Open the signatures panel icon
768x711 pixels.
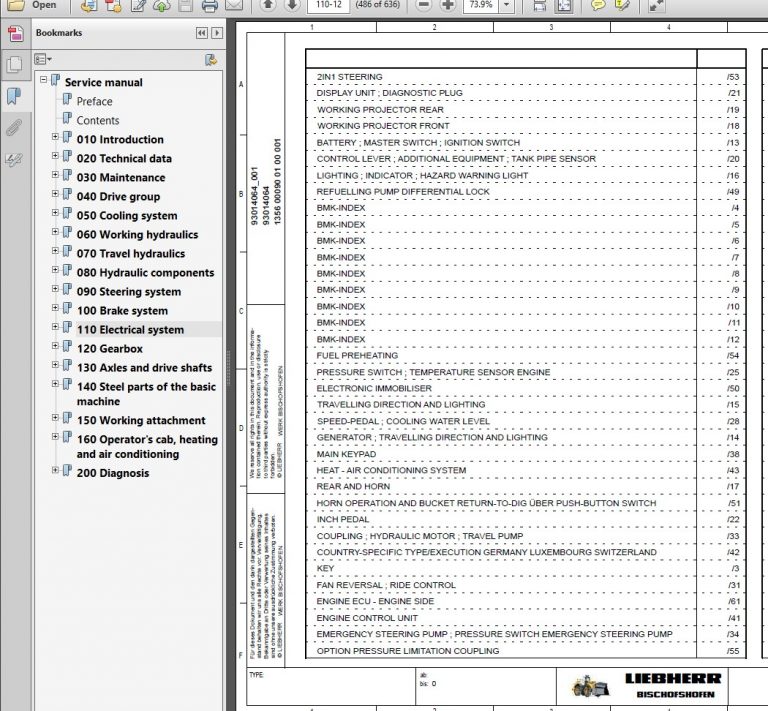tap(13, 159)
